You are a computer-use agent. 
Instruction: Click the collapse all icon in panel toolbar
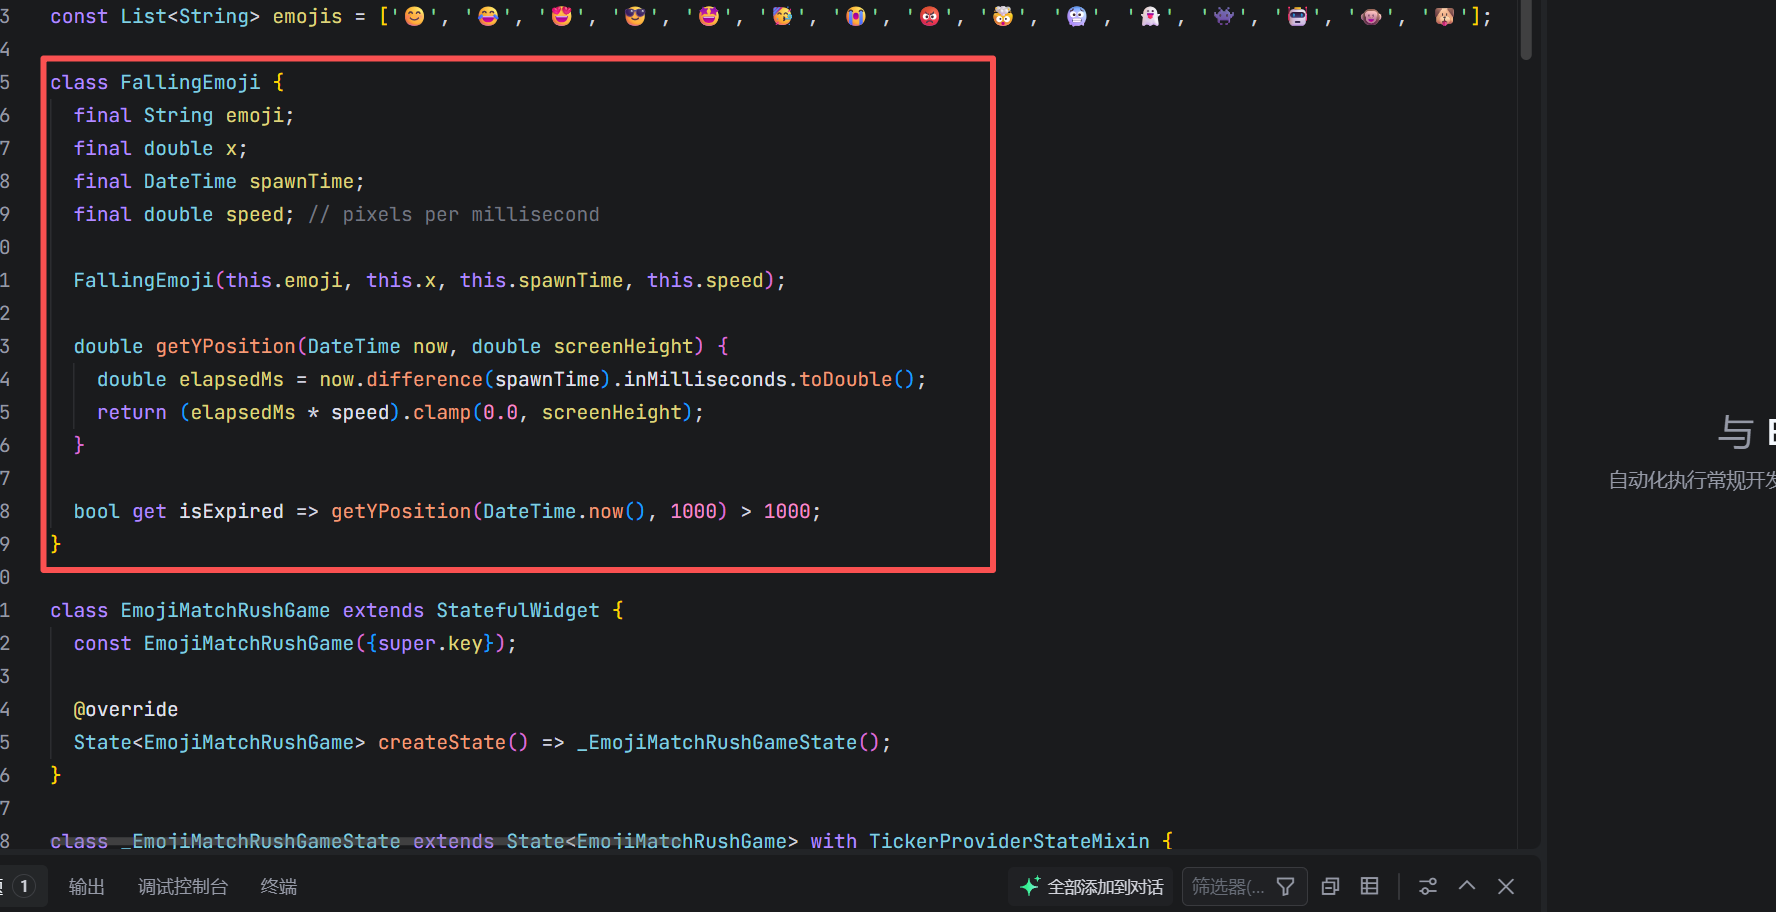(x=1330, y=886)
